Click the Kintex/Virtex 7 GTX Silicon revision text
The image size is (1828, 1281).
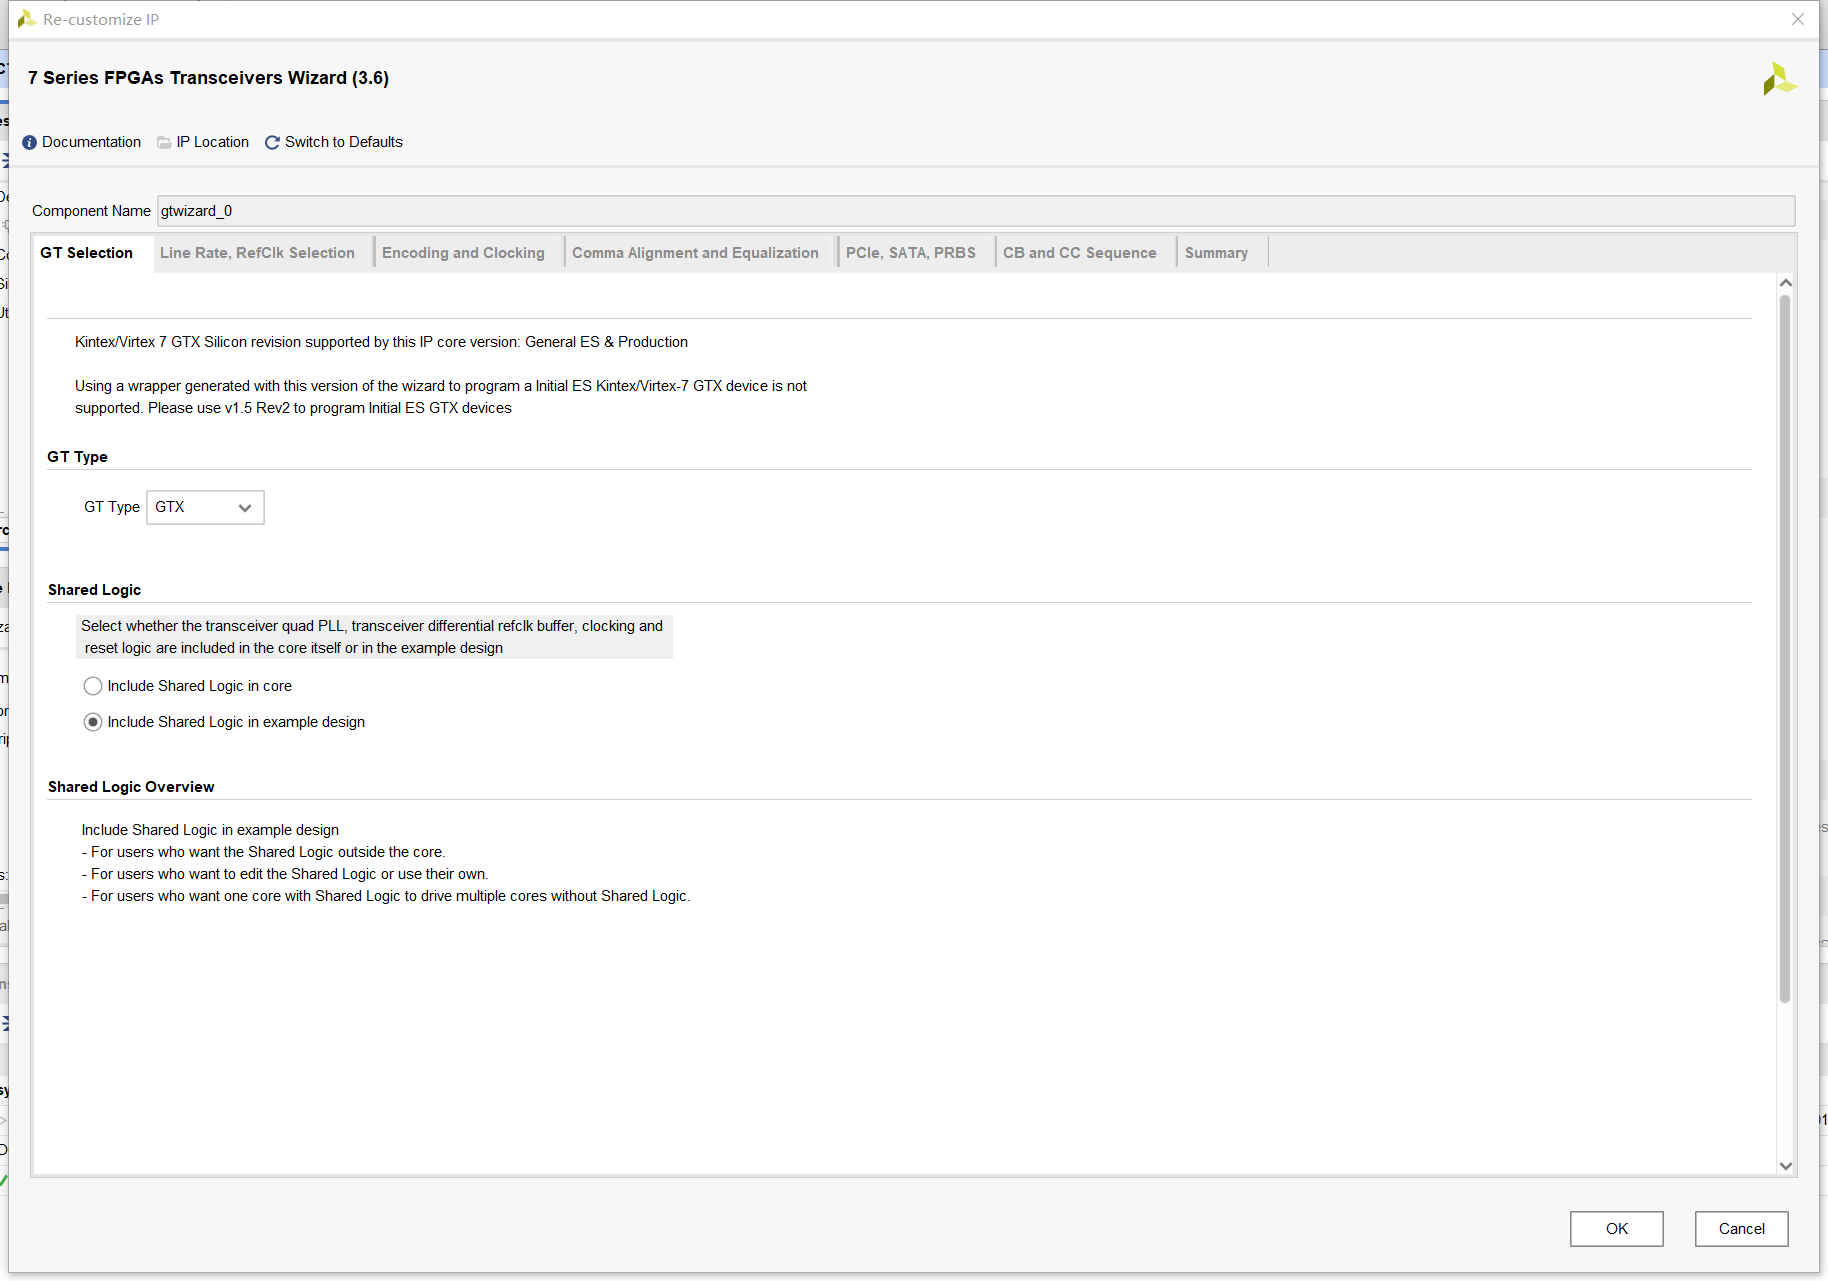[x=381, y=342]
